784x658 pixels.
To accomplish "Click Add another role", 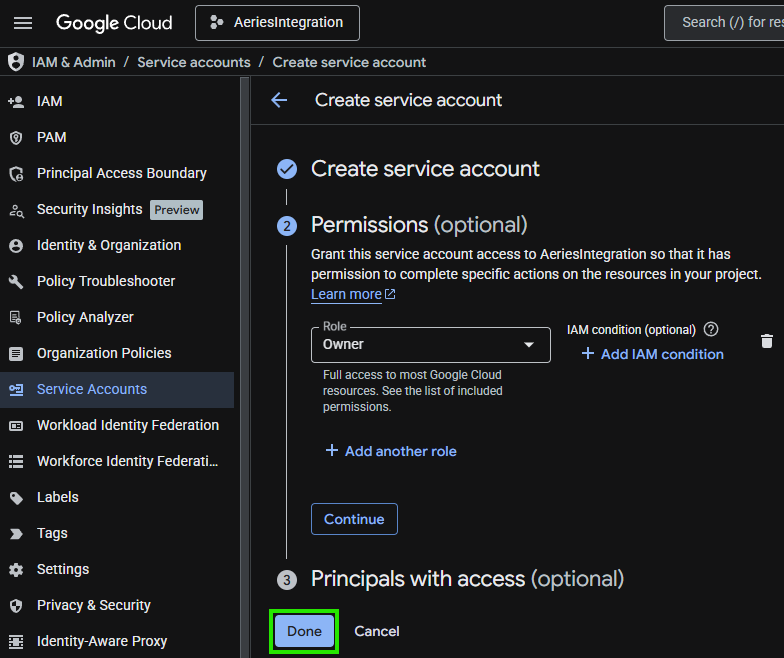I will (391, 451).
